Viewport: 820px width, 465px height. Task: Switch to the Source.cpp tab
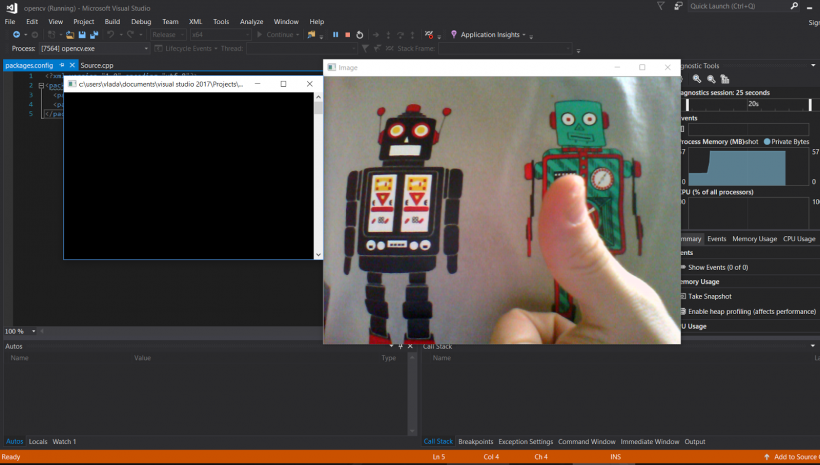point(97,65)
